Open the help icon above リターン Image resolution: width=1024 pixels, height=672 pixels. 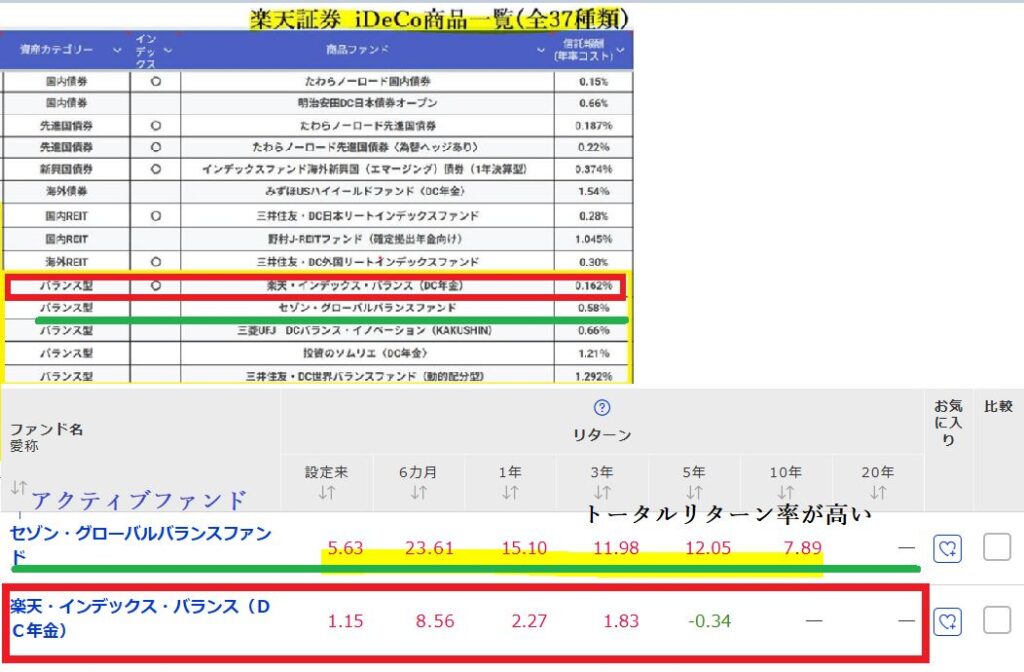tap(602, 408)
